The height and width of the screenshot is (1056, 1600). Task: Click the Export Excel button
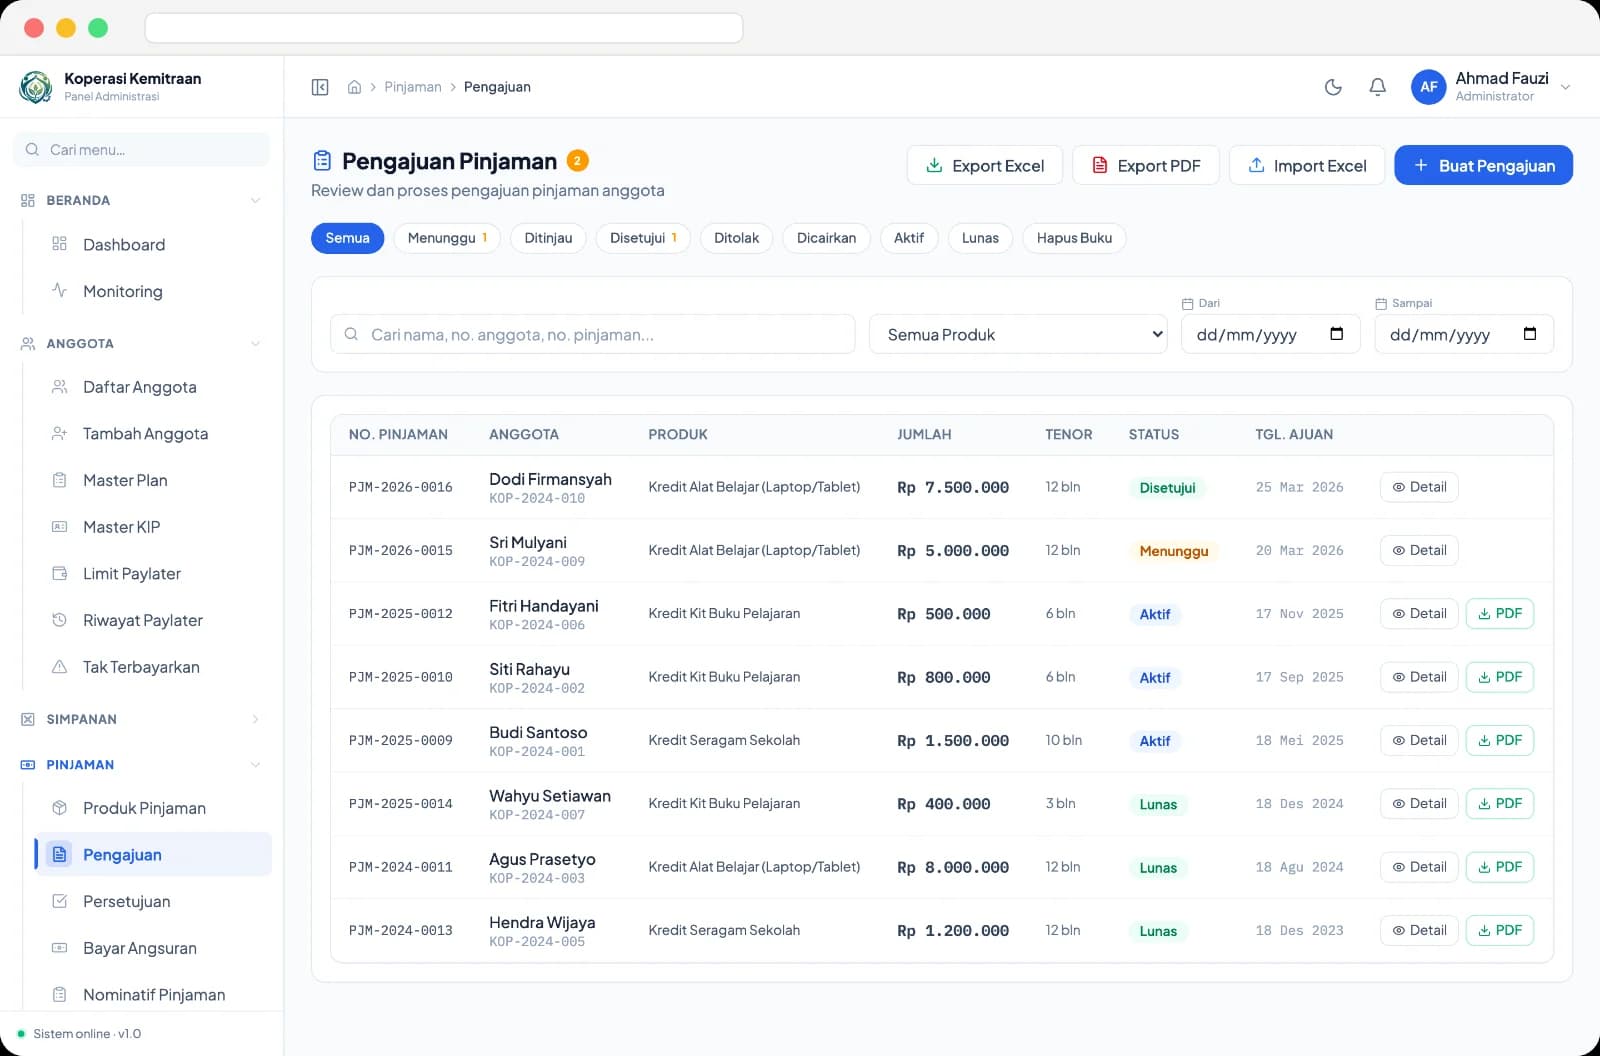985,165
